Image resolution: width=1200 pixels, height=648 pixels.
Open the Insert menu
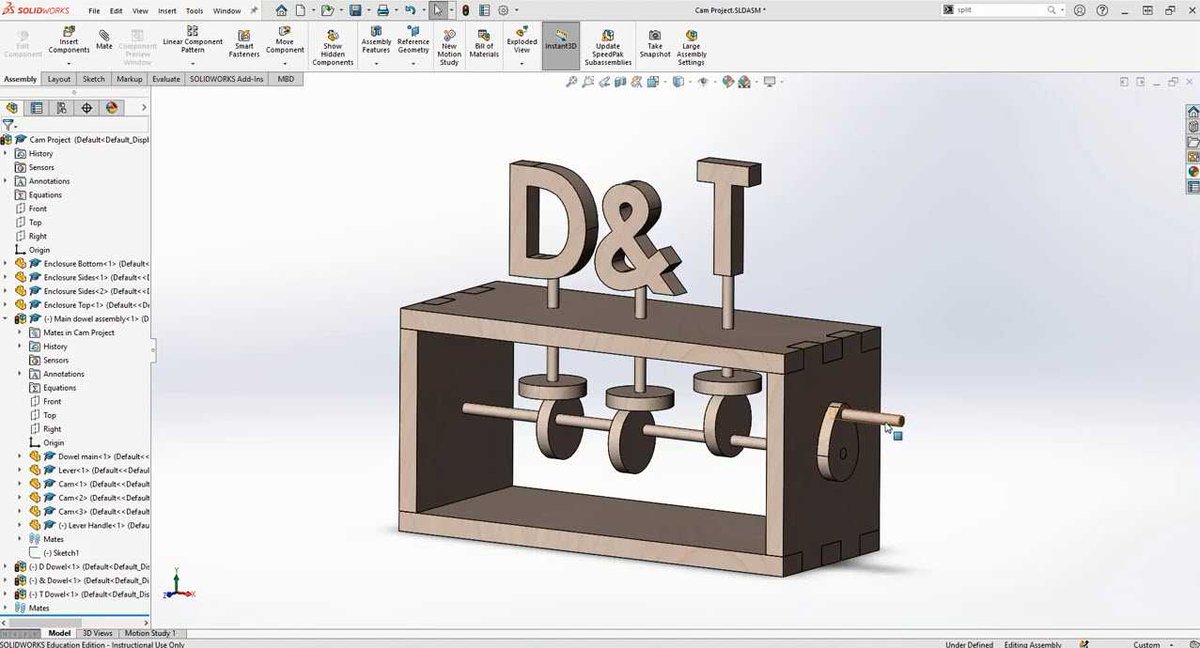[167, 10]
